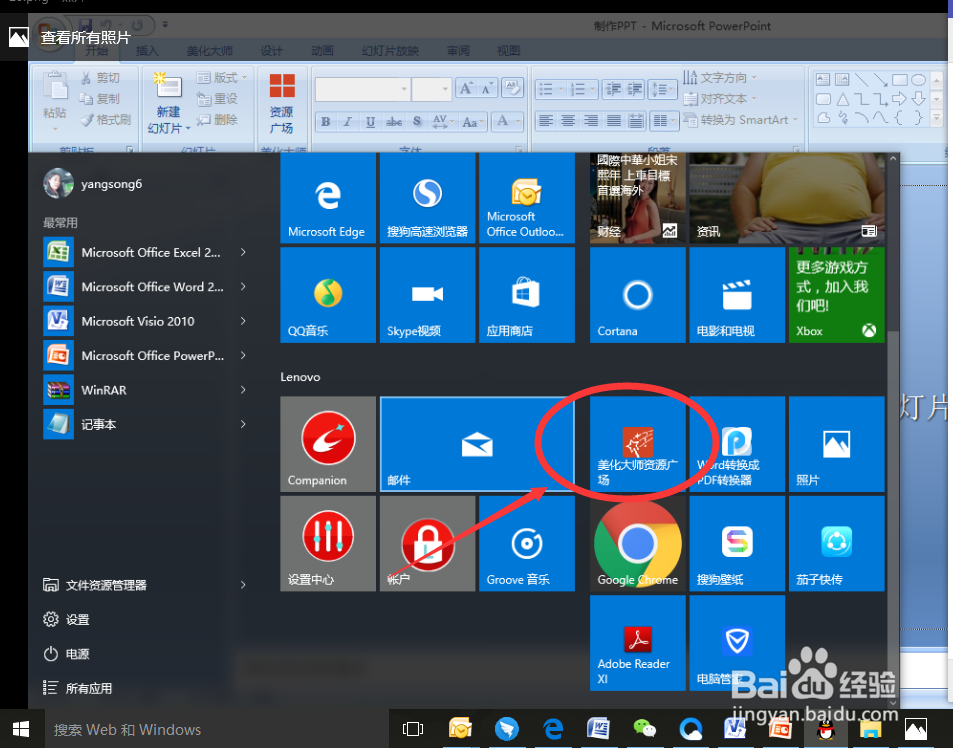Launch the Lenovo Companion tile
Screen dimensions: 953x748
pos(328,444)
